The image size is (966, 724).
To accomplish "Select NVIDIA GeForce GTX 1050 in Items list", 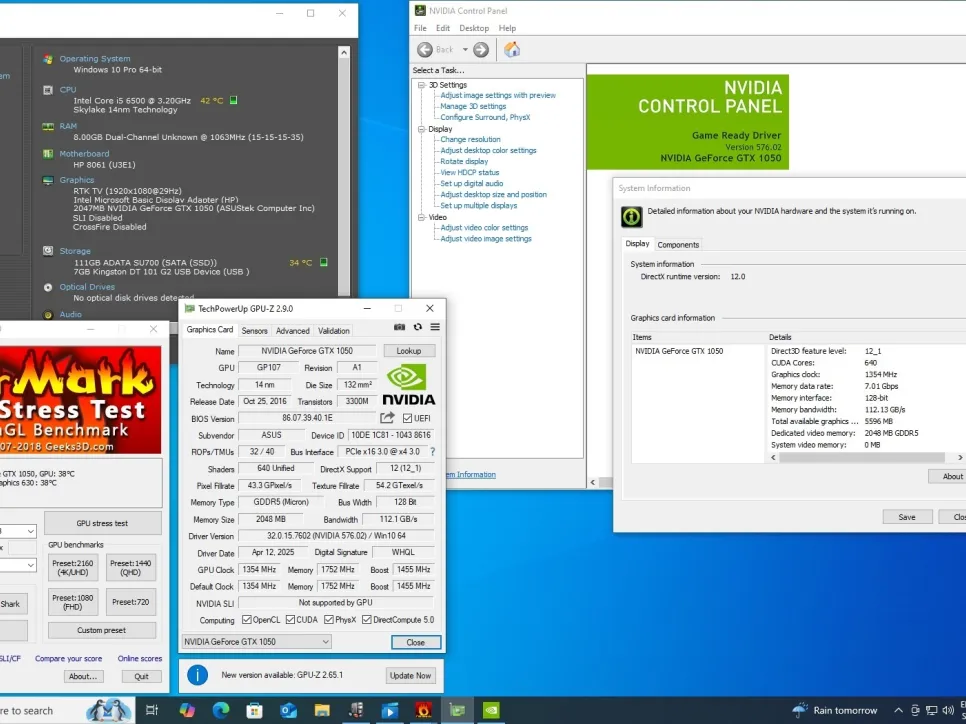I will pyautogui.click(x=679, y=351).
